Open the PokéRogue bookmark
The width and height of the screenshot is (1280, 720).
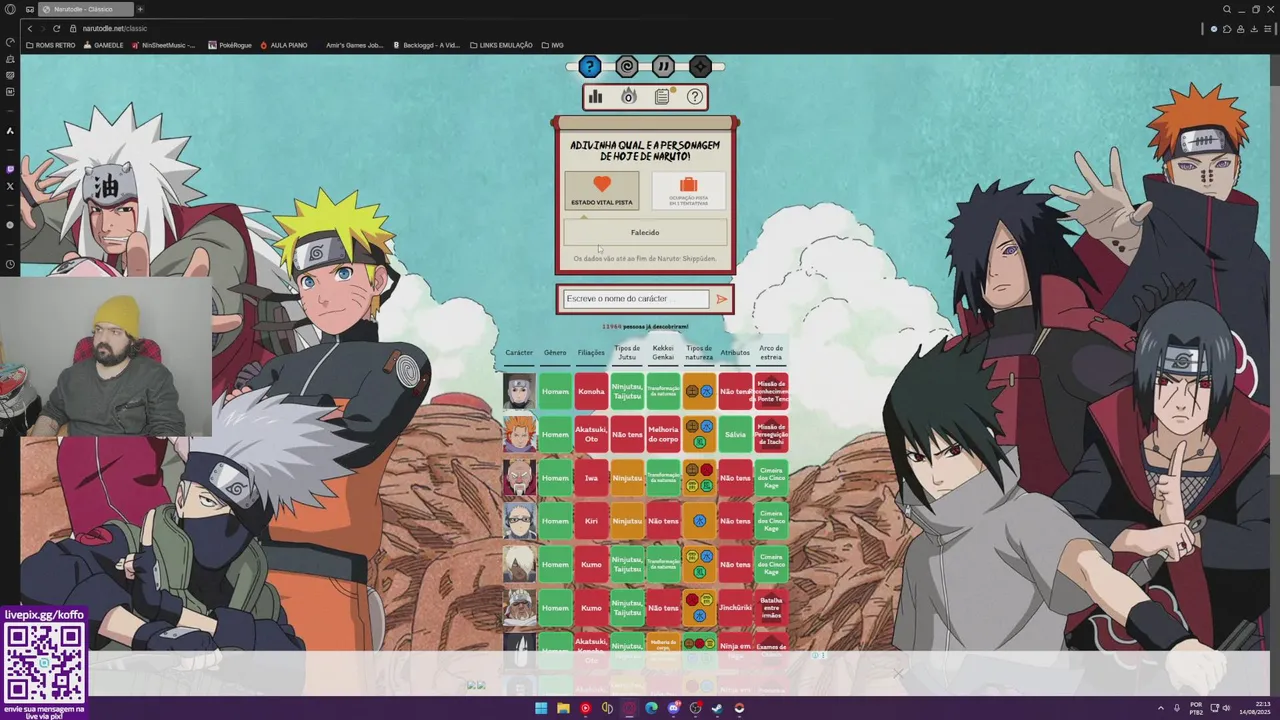(x=230, y=45)
